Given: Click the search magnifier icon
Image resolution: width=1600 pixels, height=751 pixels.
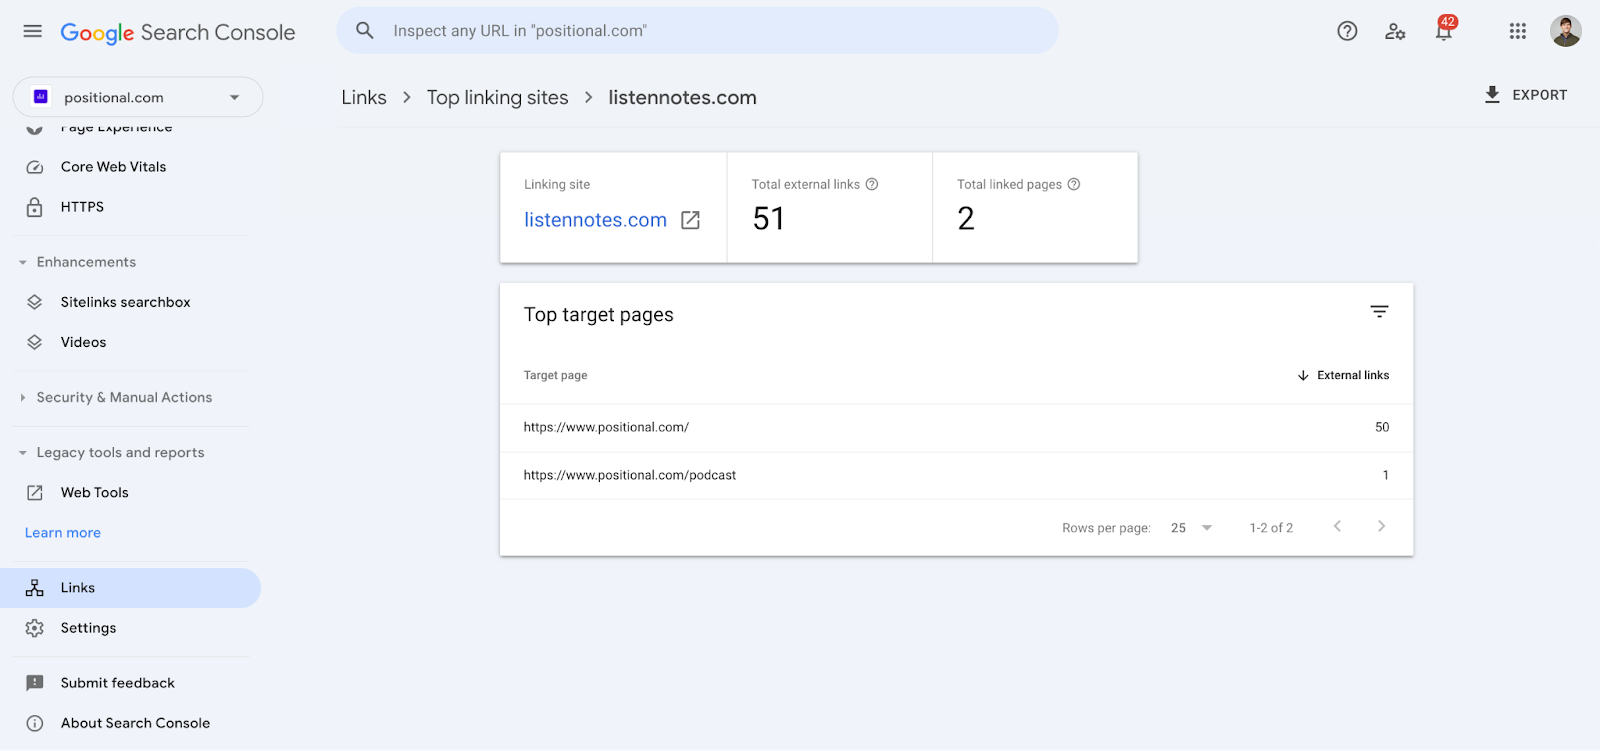Looking at the screenshot, I should 365,31.
